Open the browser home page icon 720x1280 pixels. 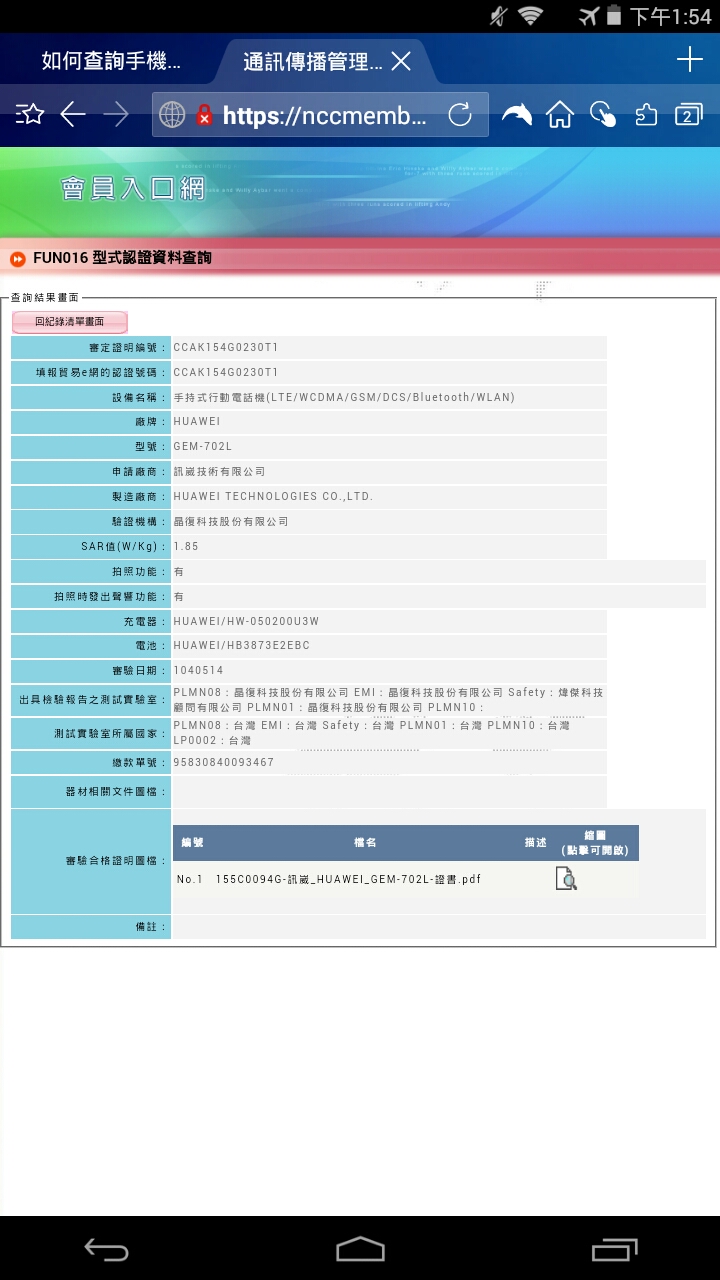coord(560,115)
